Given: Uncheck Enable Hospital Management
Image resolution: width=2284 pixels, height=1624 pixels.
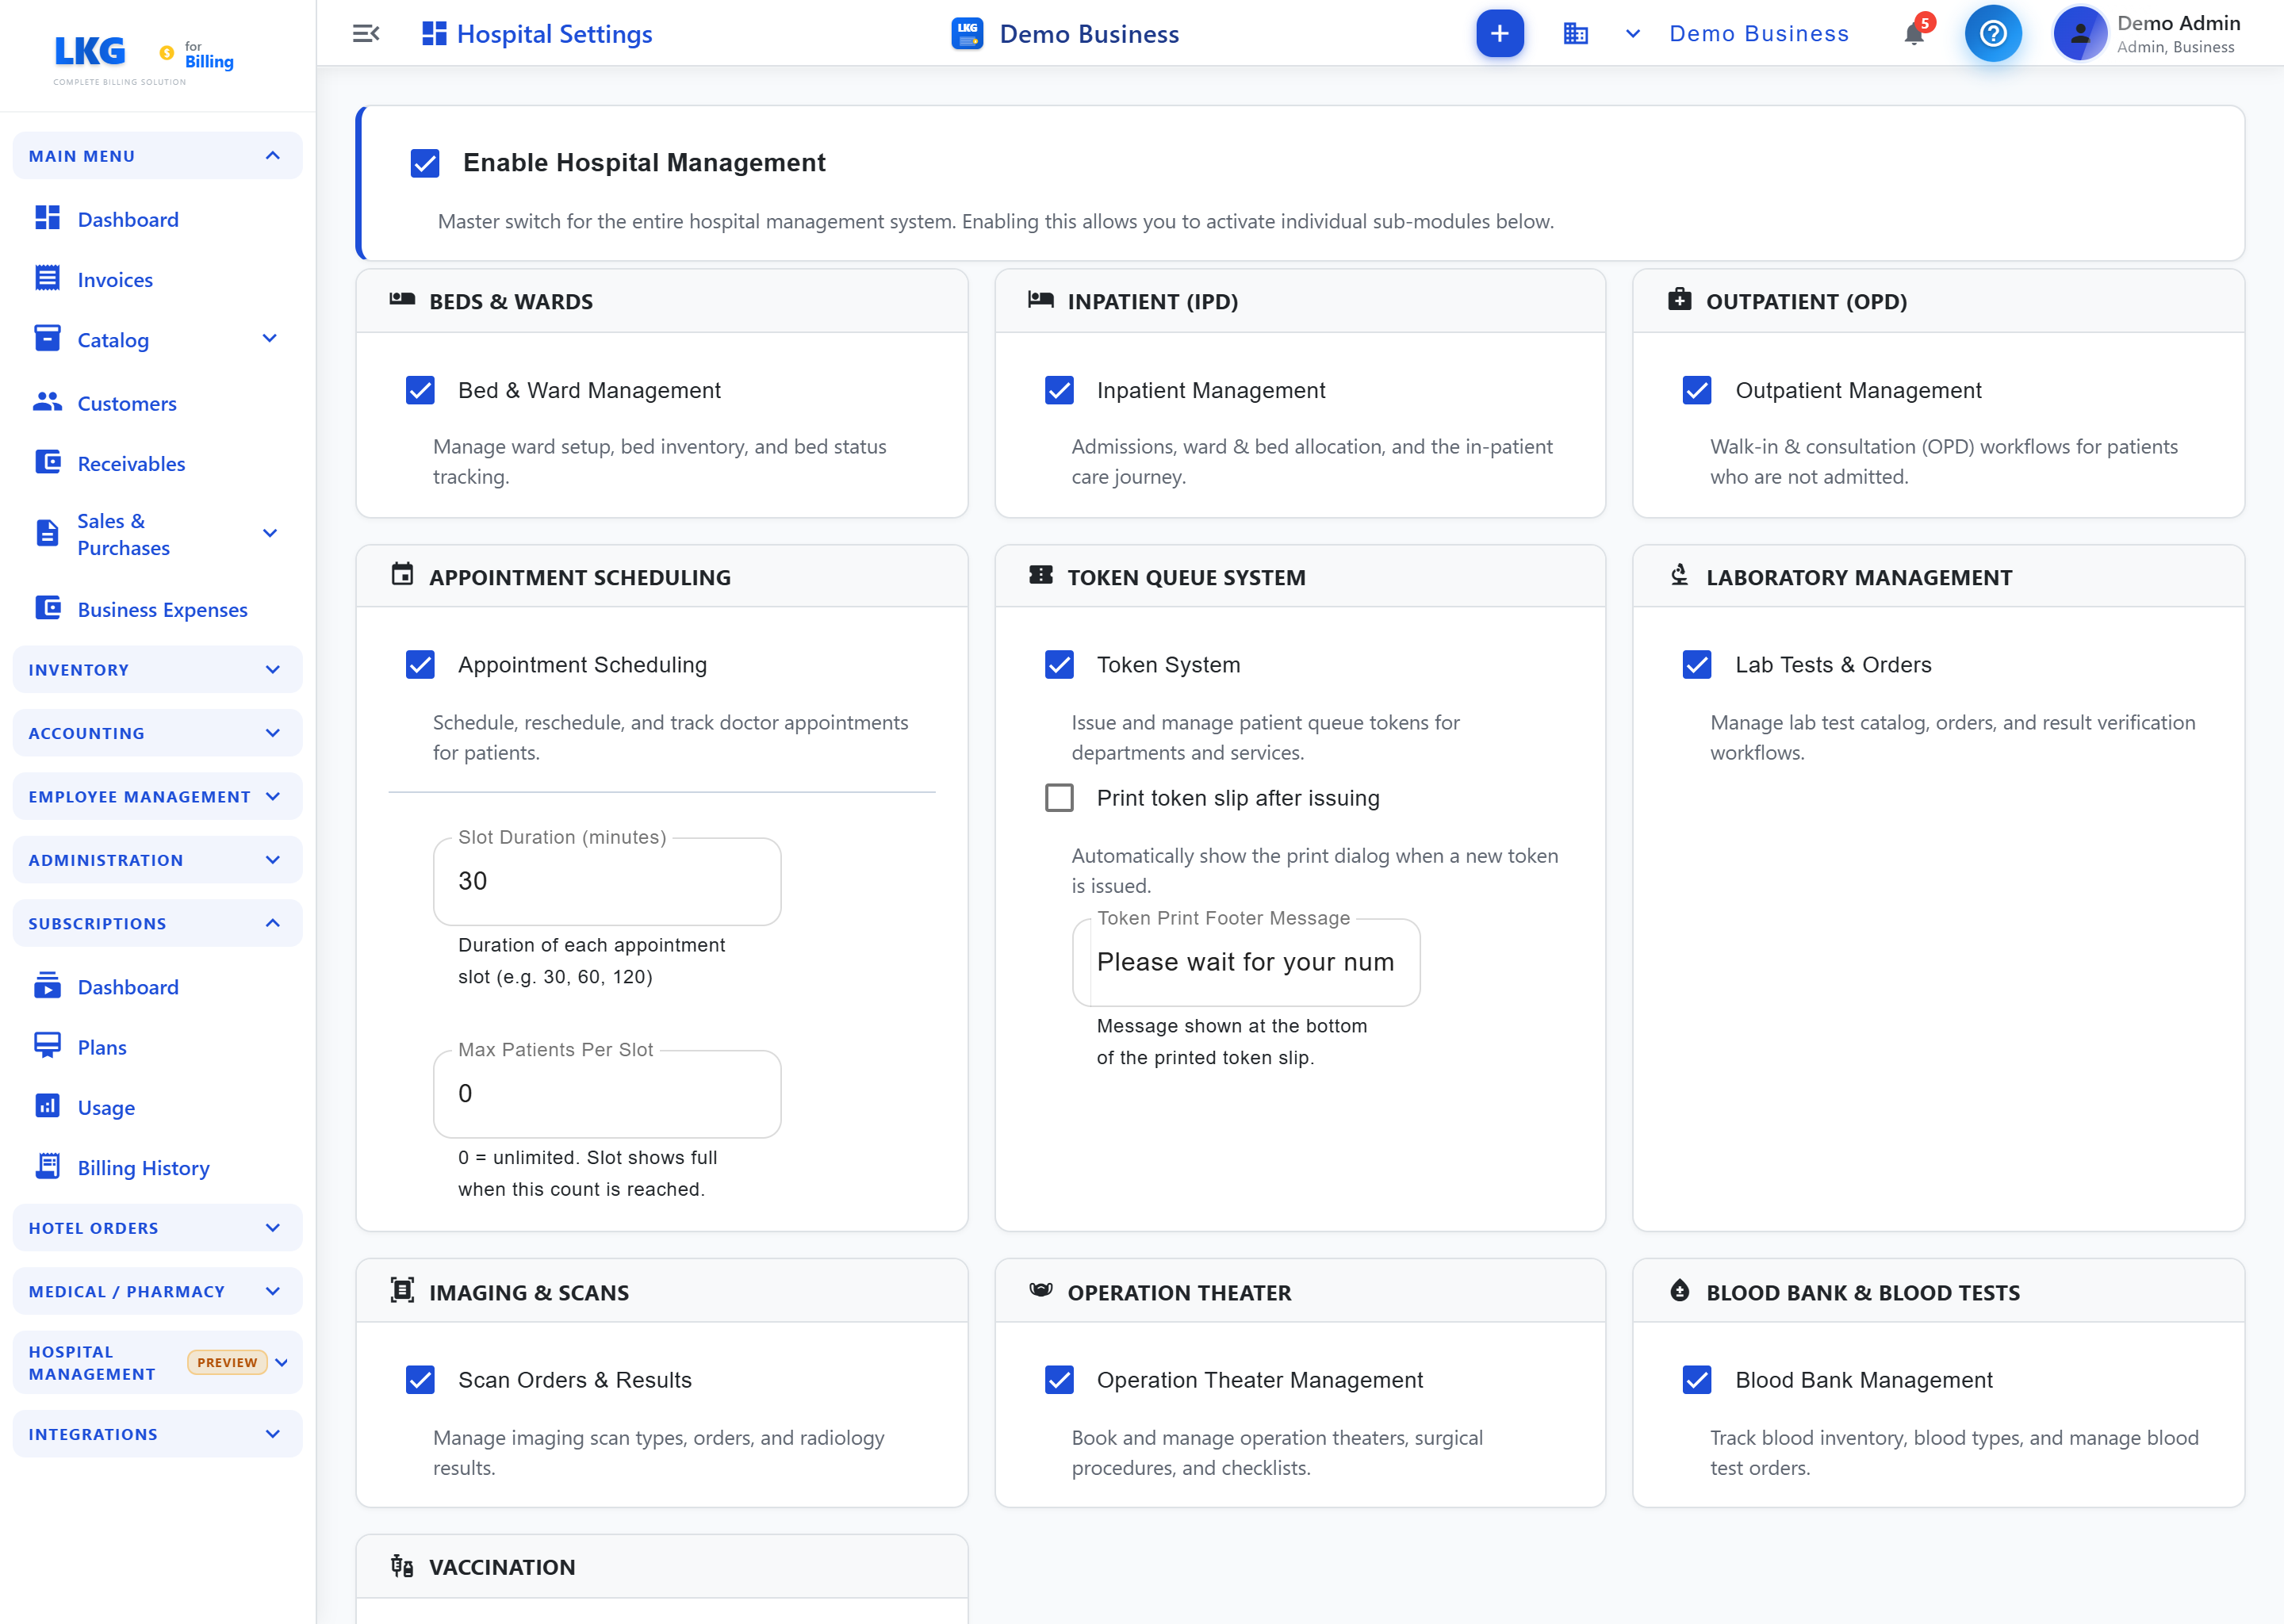Looking at the screenshot, I should tap(425, 163).
